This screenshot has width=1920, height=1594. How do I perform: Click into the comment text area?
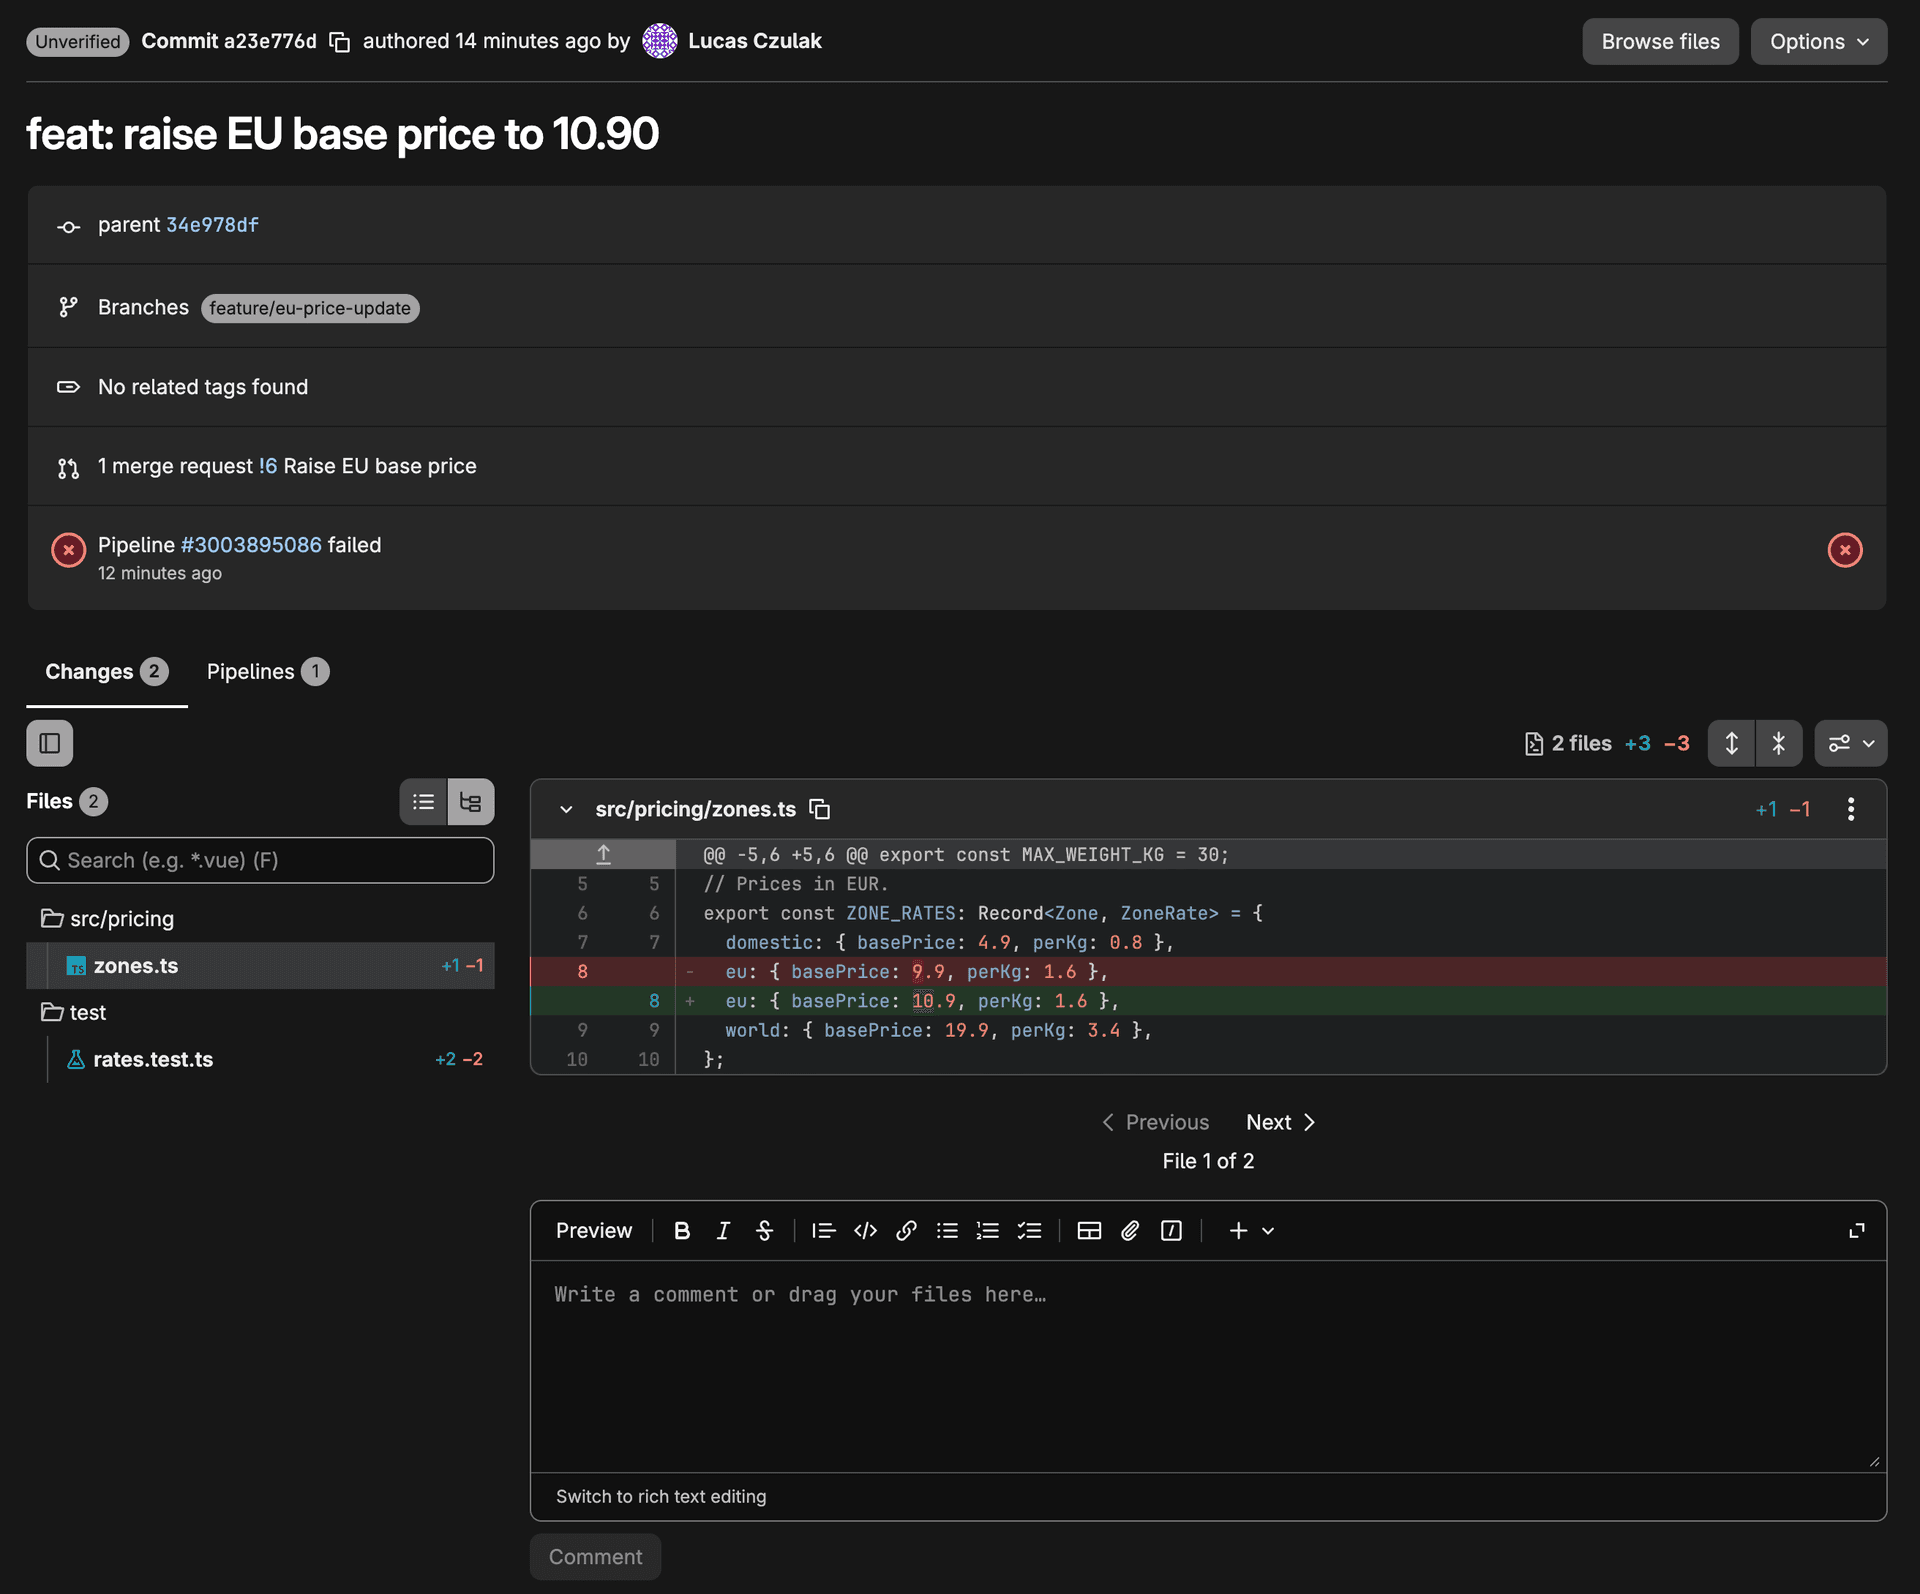(1208, 1366)
